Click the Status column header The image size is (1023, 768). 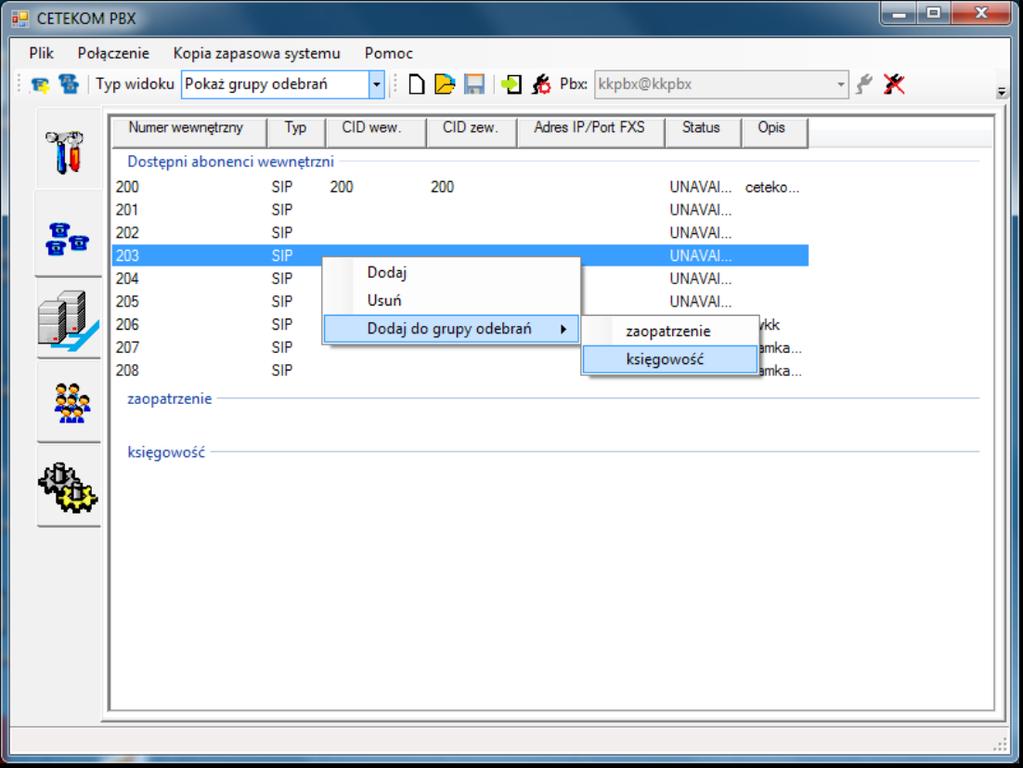pos(703,132)
